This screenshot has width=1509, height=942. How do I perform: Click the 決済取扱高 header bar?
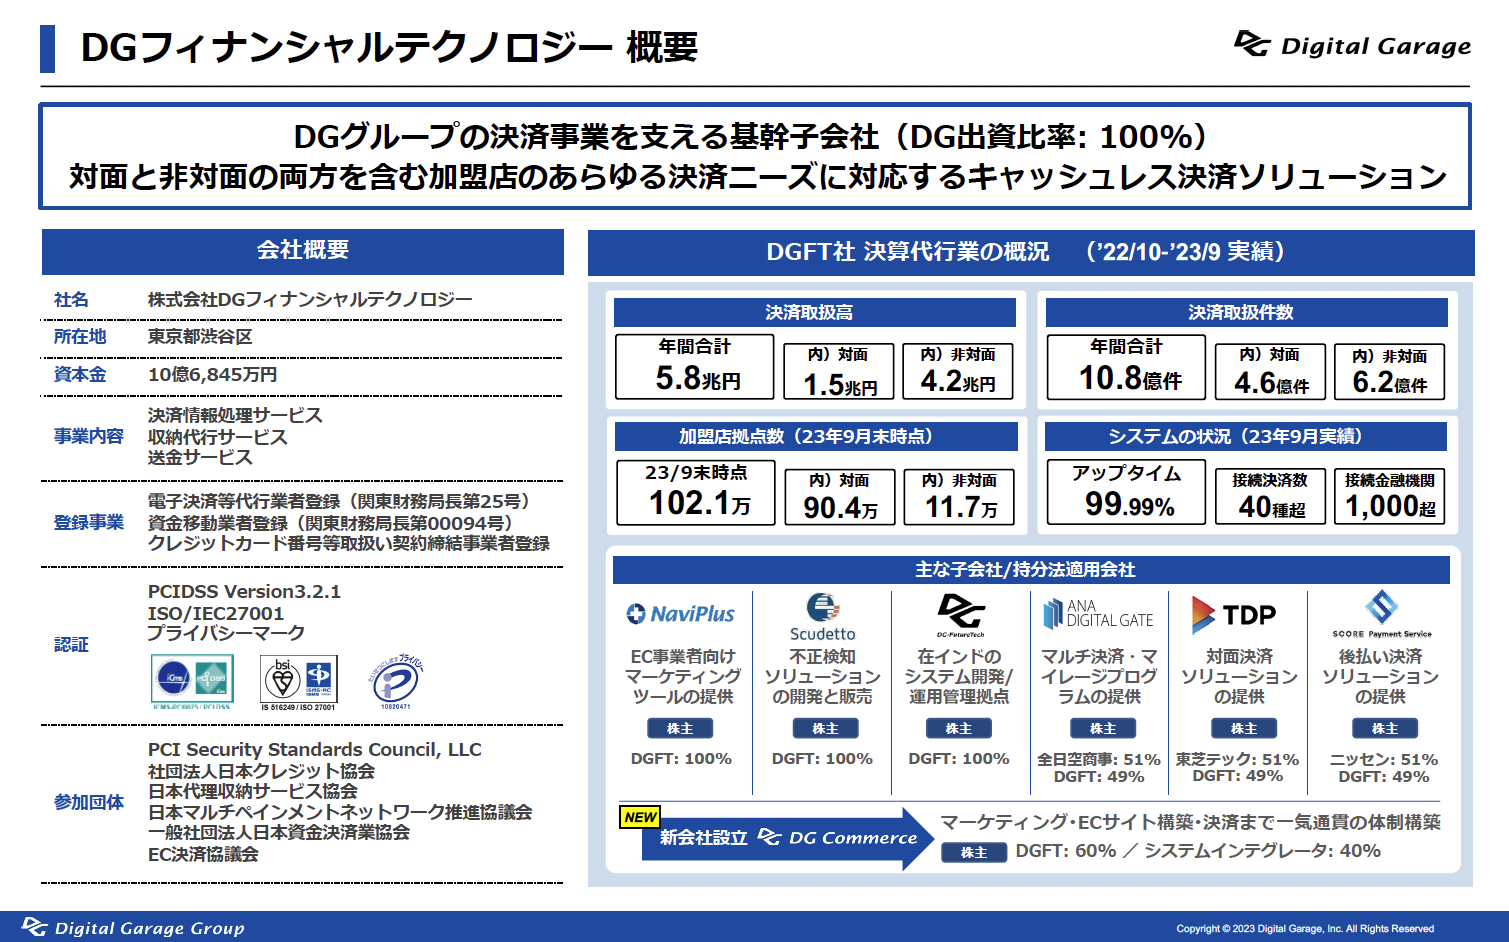tap(814, 312)
